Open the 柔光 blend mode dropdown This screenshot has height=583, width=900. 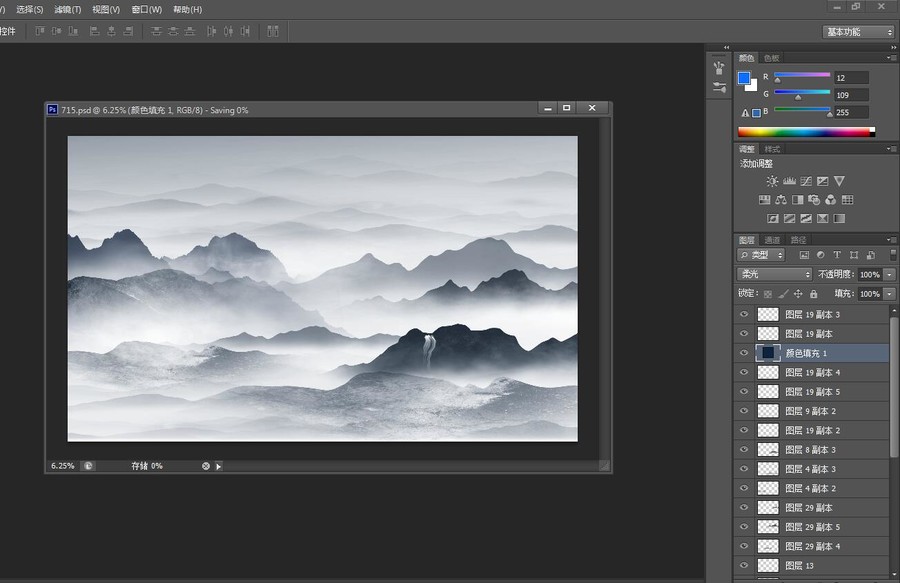[x=774, y=274]
